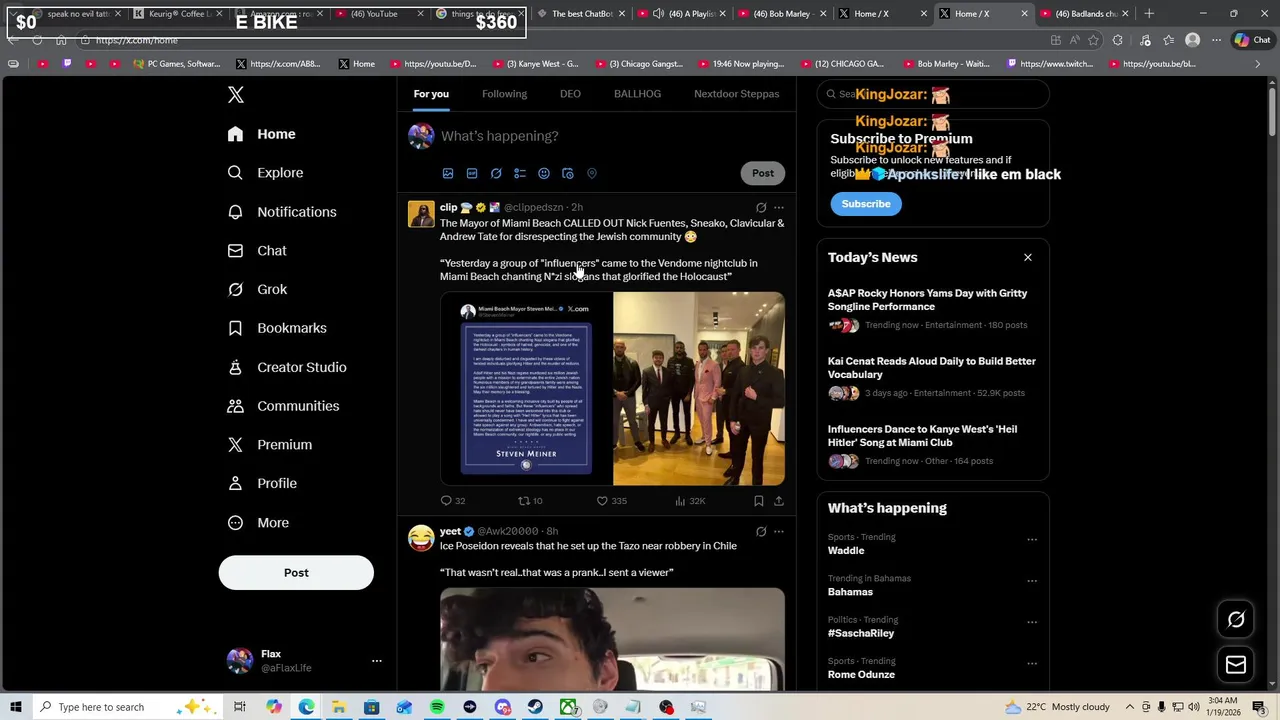Open Copilot Chat in the browser toolbar
The image size is (1280, 720).
click(x=1252, y=40)
